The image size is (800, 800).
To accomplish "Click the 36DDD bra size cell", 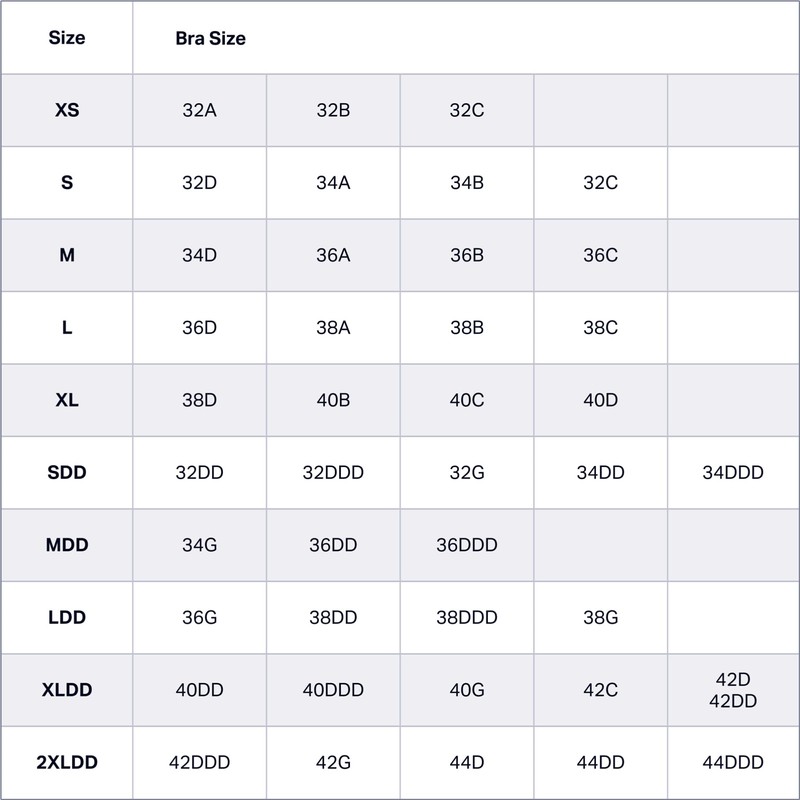I will 467,545.
